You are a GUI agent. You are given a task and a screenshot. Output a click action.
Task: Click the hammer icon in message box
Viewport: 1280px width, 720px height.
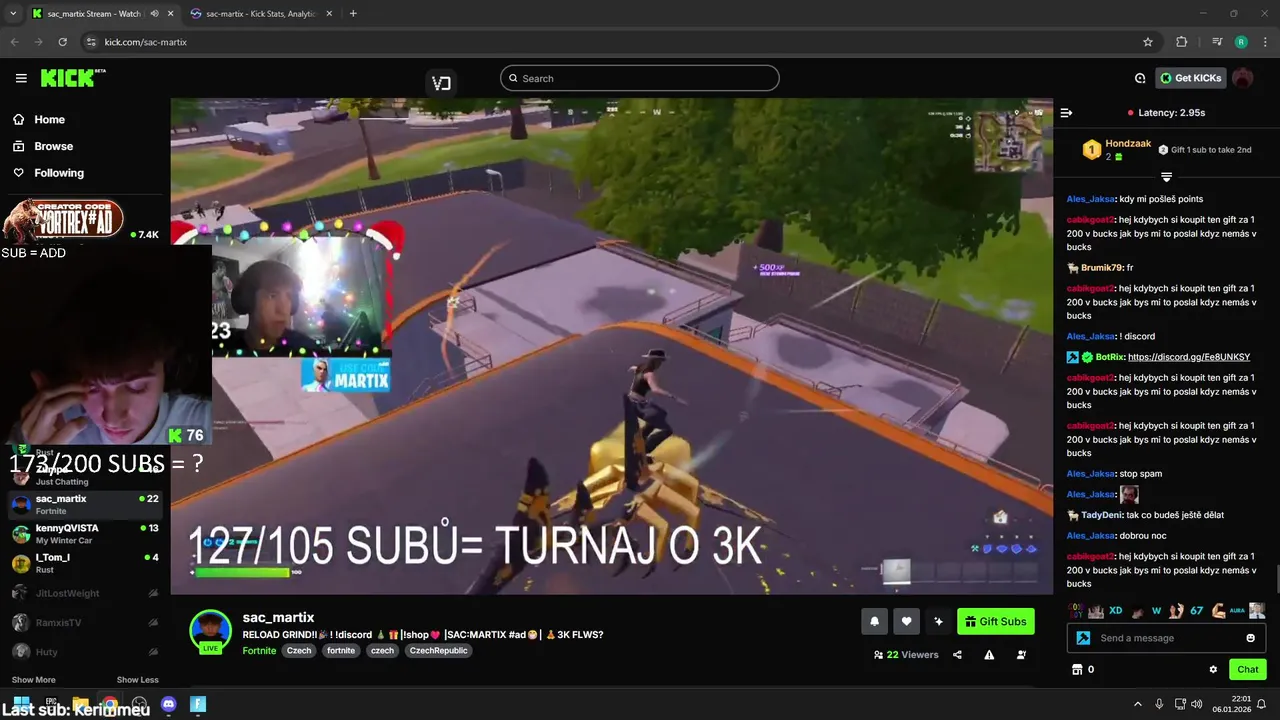(x=1083, y=638)
